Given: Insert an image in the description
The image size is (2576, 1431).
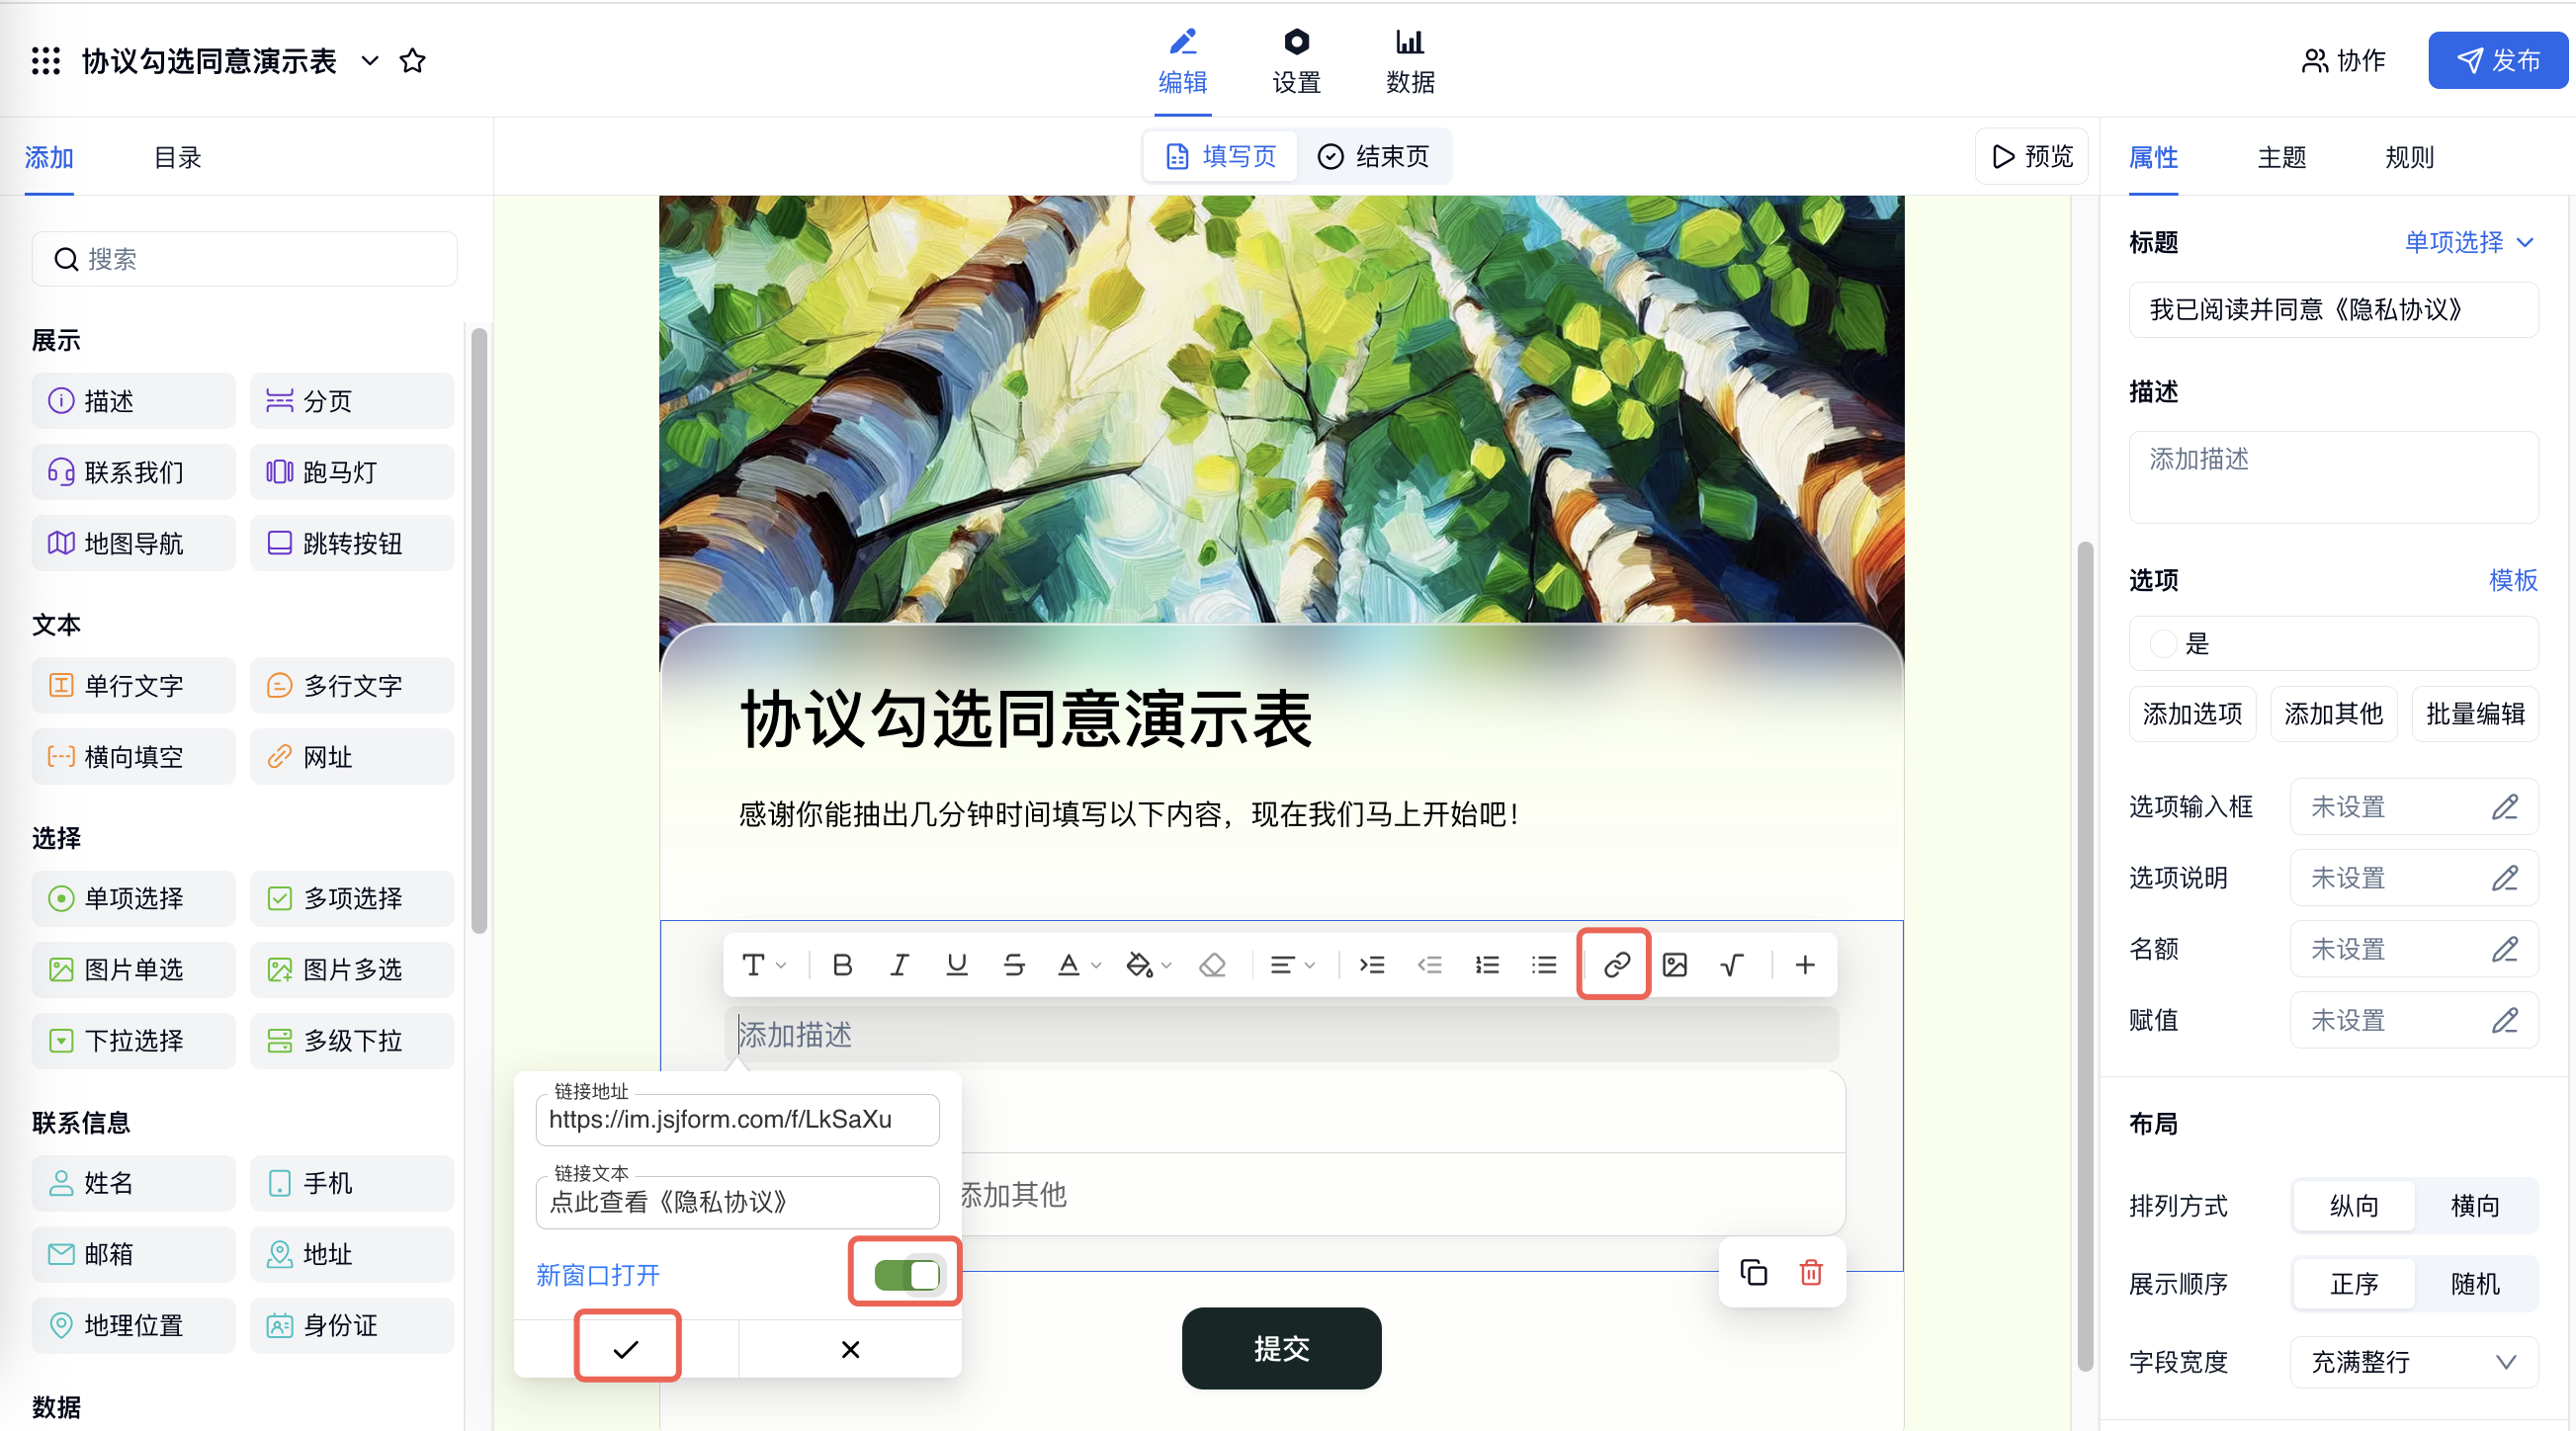Looking at the screenshot, I should click(x=1674, y=965).
